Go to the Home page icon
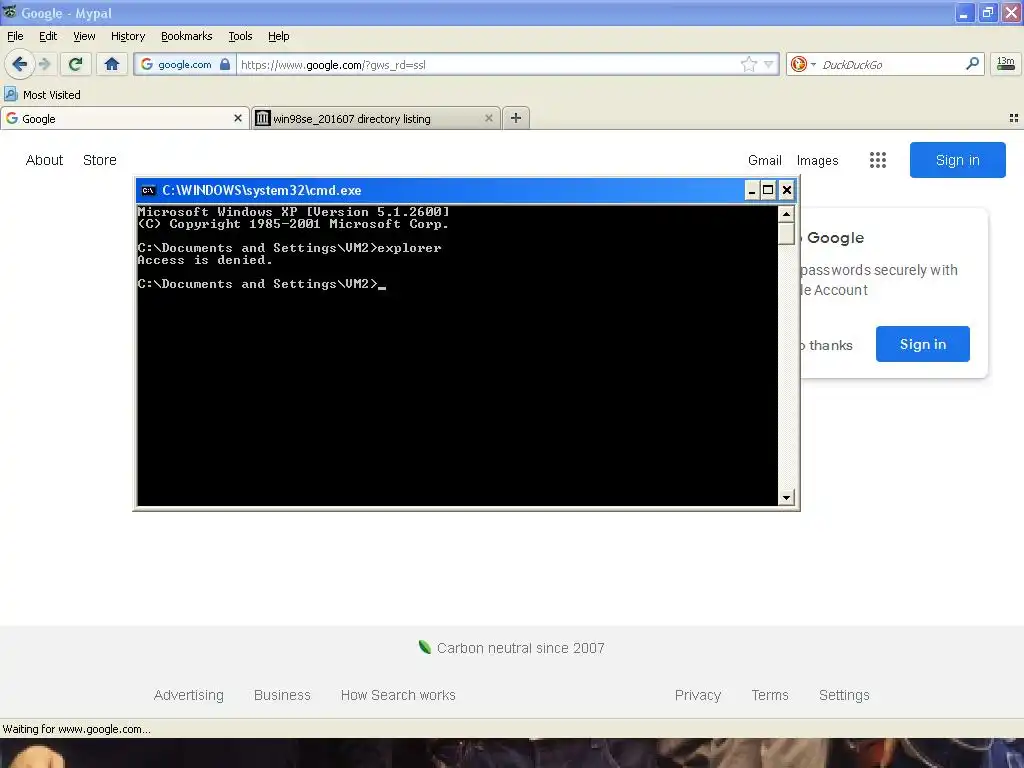Screen dimensions: 1024x768 coord(112,64)
